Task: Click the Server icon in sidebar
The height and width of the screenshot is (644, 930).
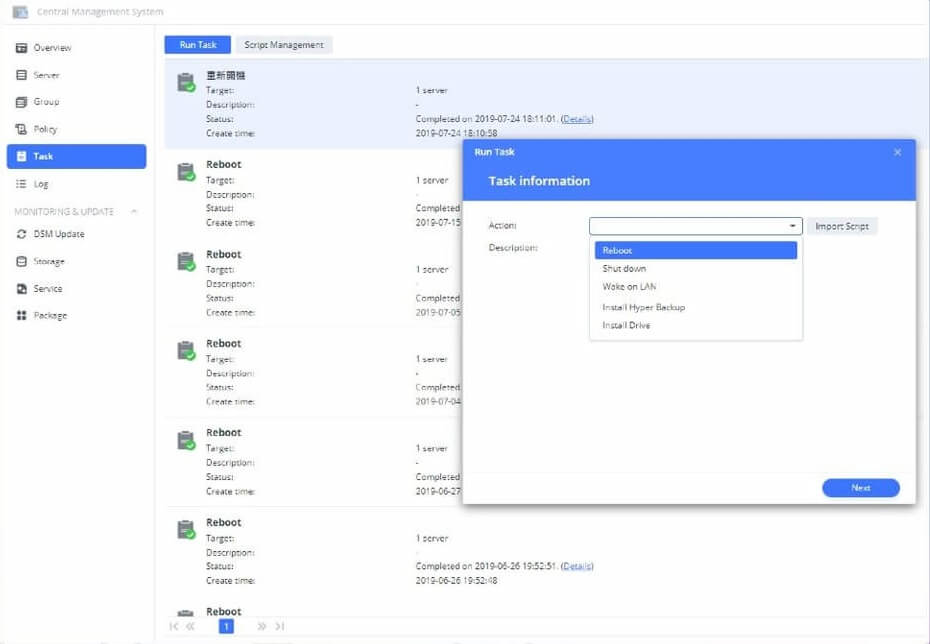Action: pyautogui.click(x=21, y=75)
